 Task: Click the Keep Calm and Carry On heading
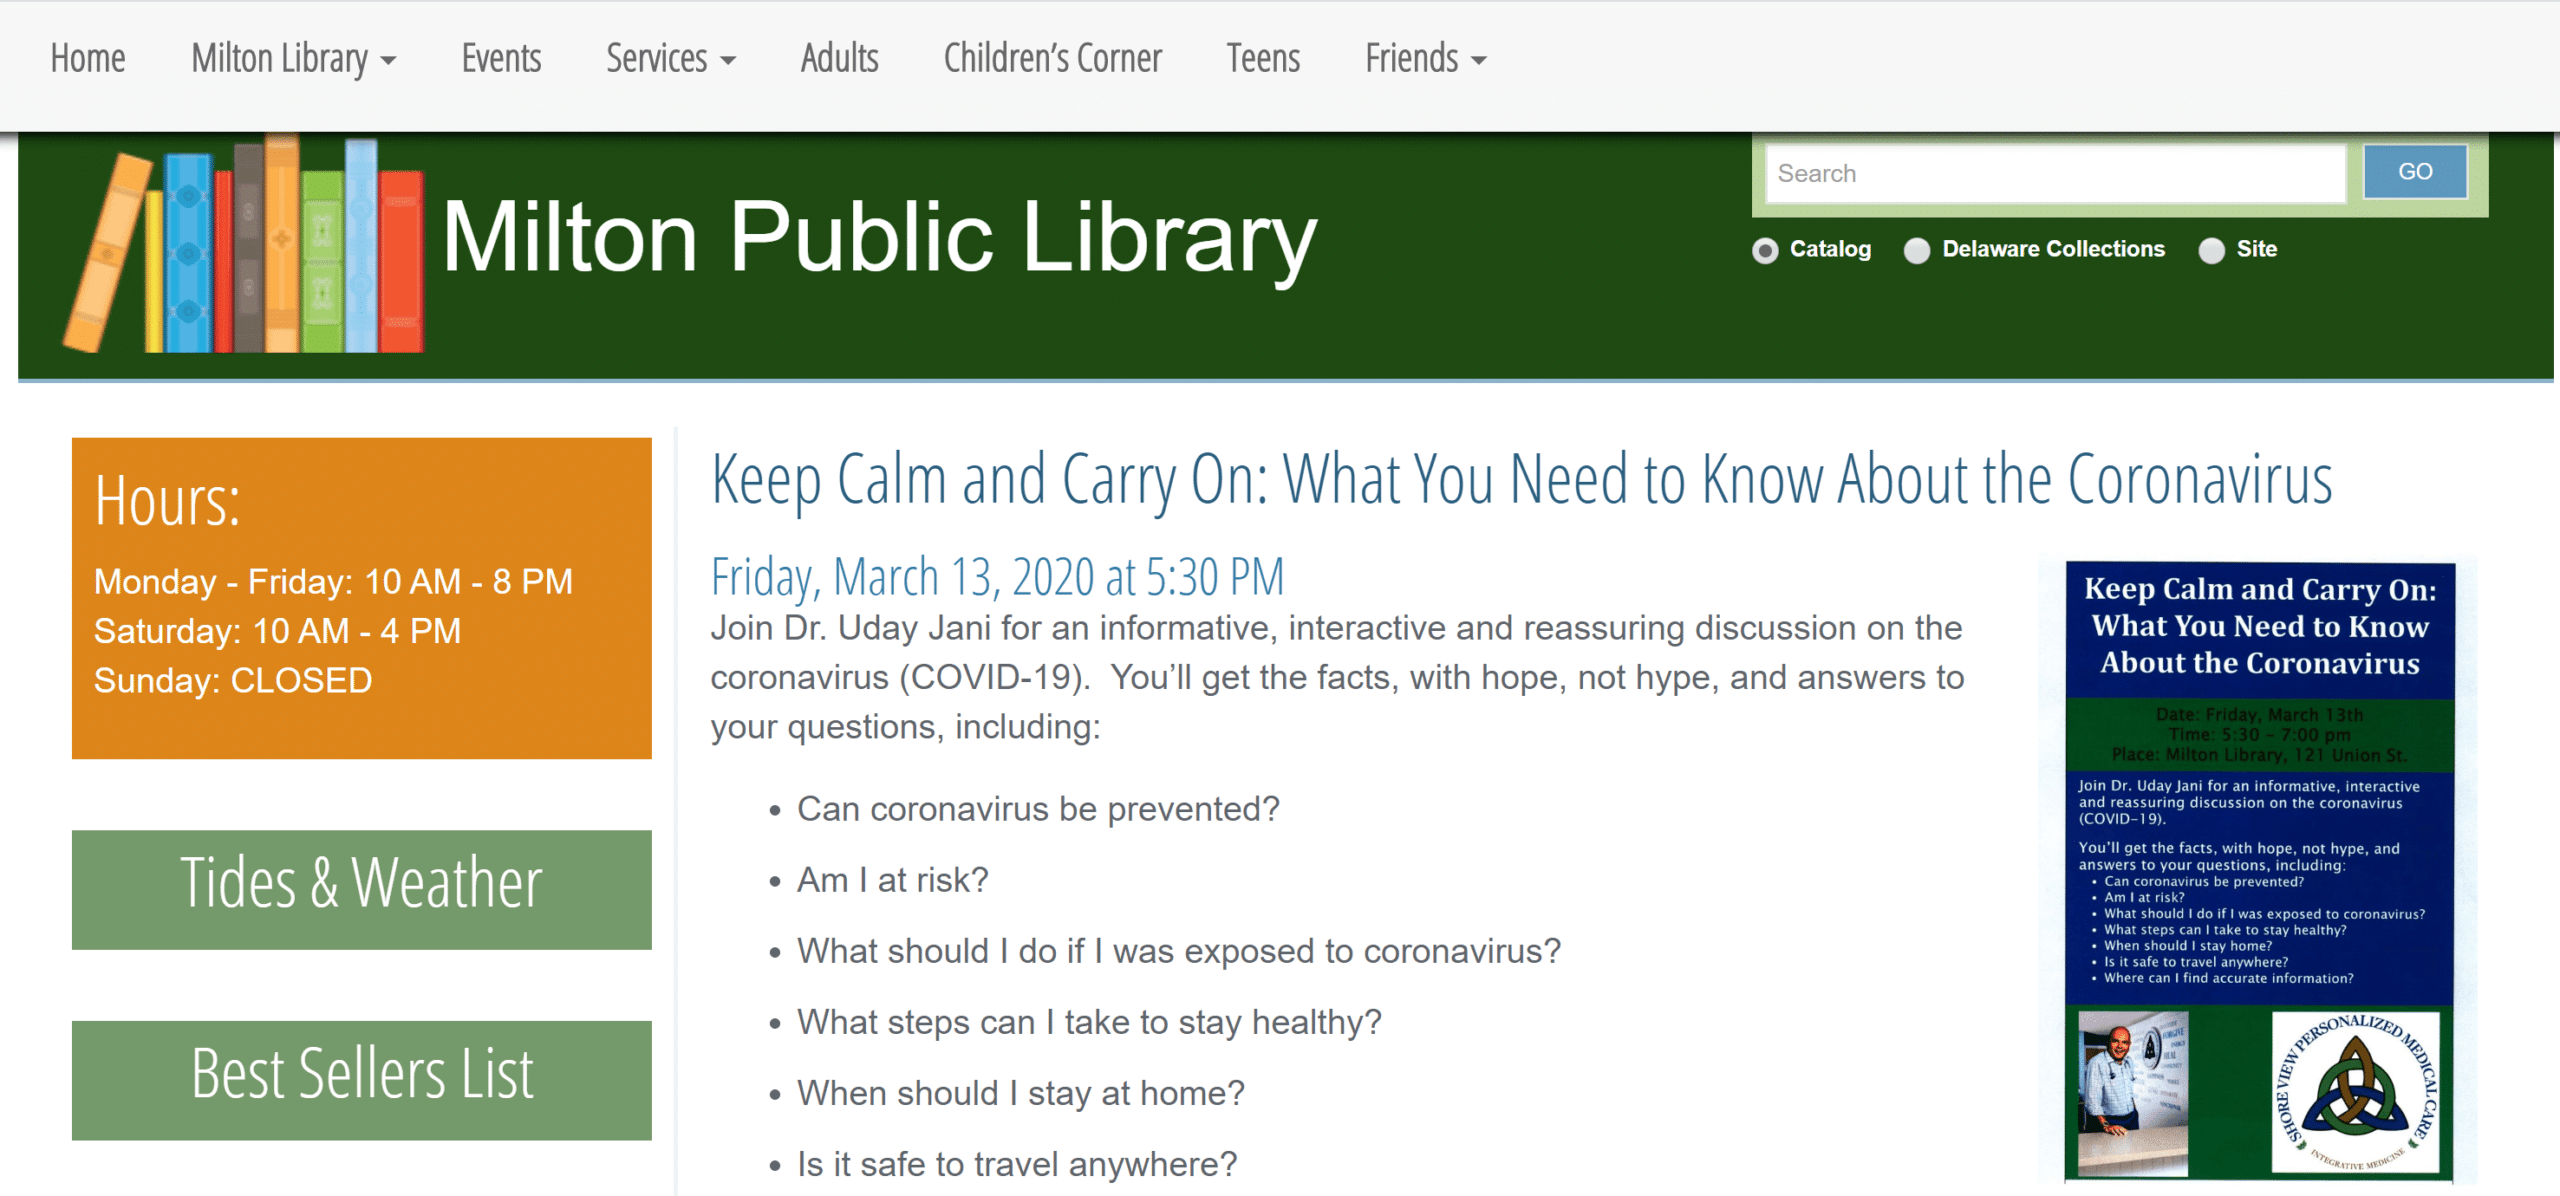[x=1521, y=479]
